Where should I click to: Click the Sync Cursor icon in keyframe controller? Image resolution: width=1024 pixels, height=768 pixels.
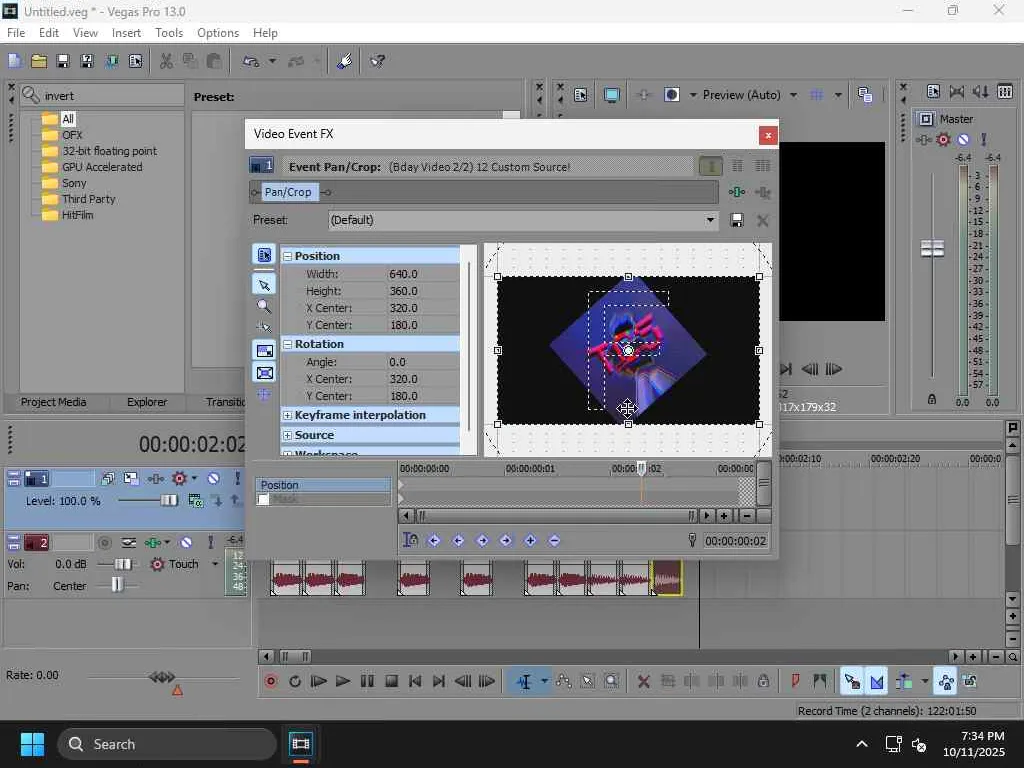[x=410, y=541]
